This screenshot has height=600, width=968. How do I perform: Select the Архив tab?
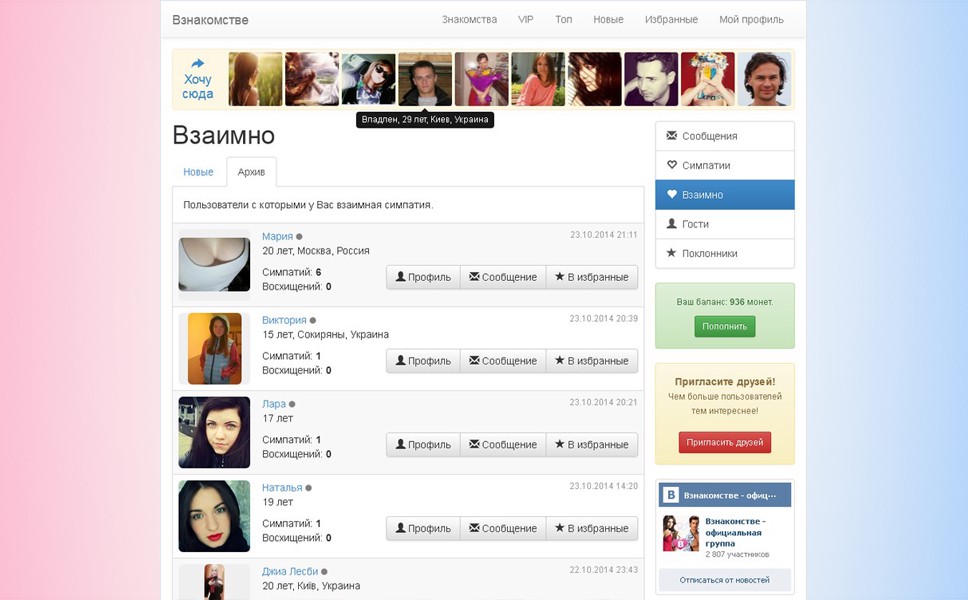click(251, 172)
